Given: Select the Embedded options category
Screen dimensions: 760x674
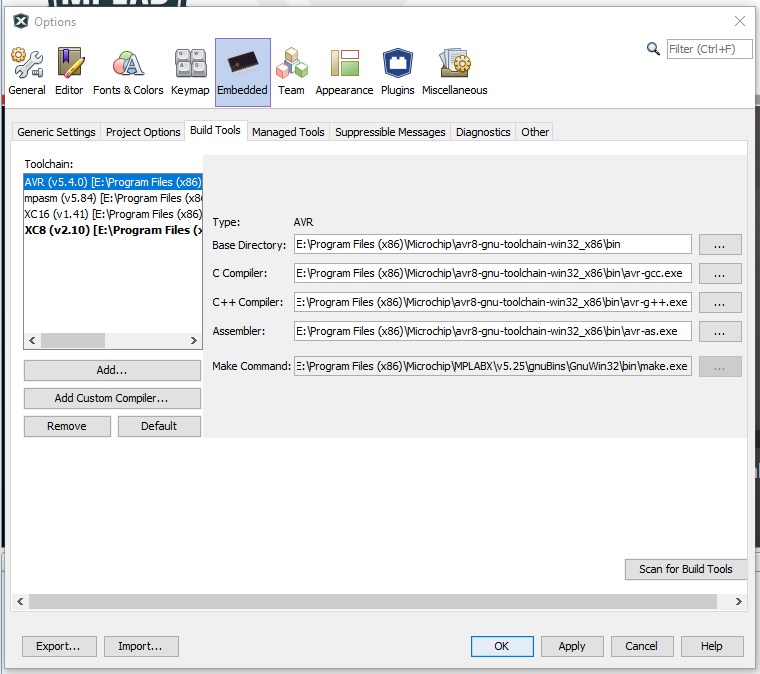Looking at the screenshot, I should (x=242, y=72).
